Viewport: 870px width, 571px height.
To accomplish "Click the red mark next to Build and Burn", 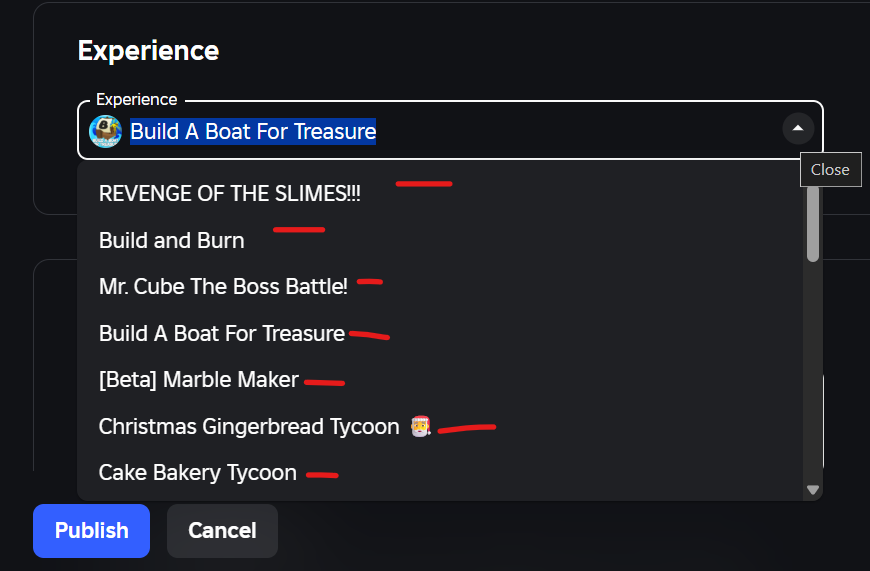I will (x=299, y=230).
